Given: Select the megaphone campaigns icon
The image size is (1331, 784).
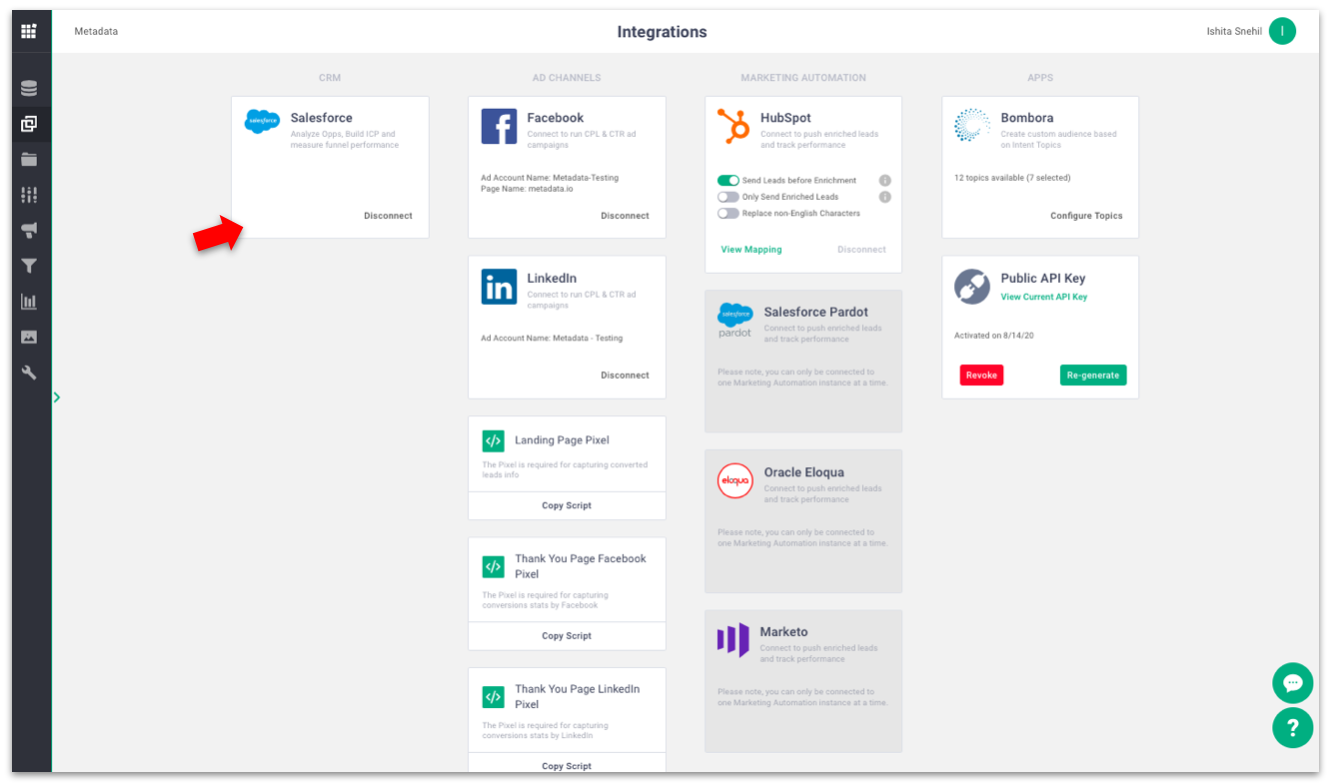Looking at the screenshot, I should [29, 231].
